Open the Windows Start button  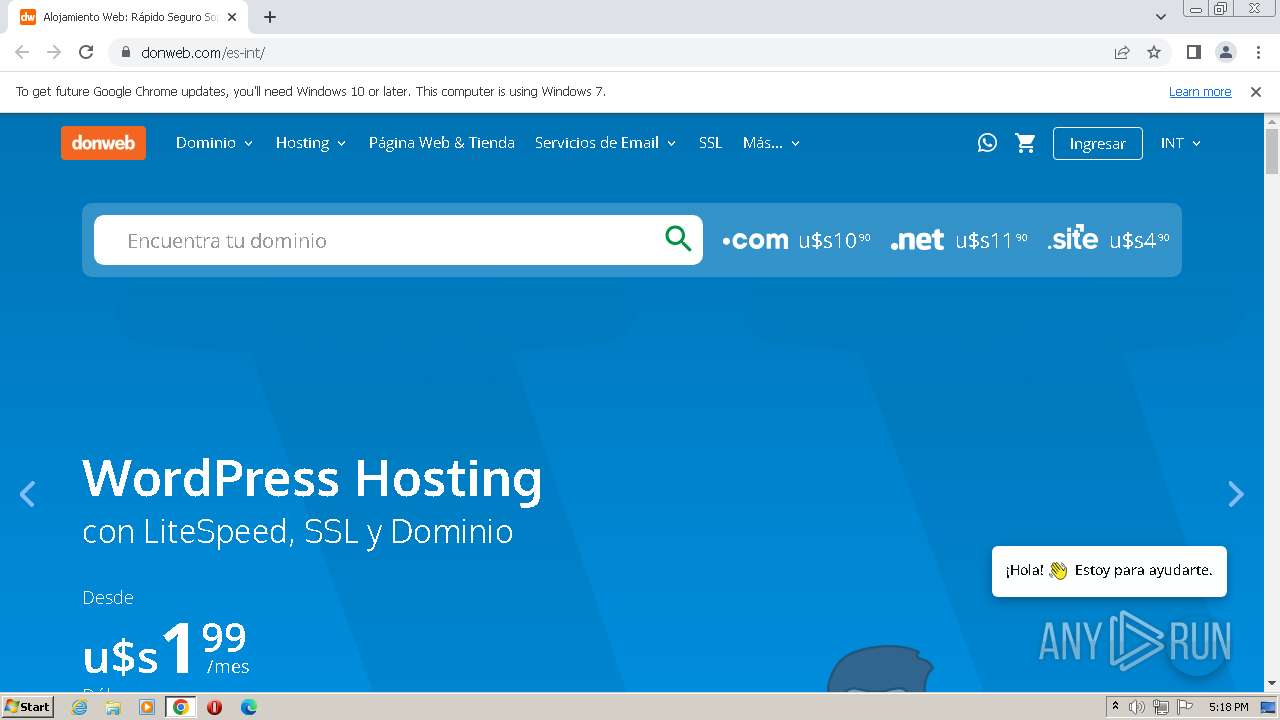(28, 707)
